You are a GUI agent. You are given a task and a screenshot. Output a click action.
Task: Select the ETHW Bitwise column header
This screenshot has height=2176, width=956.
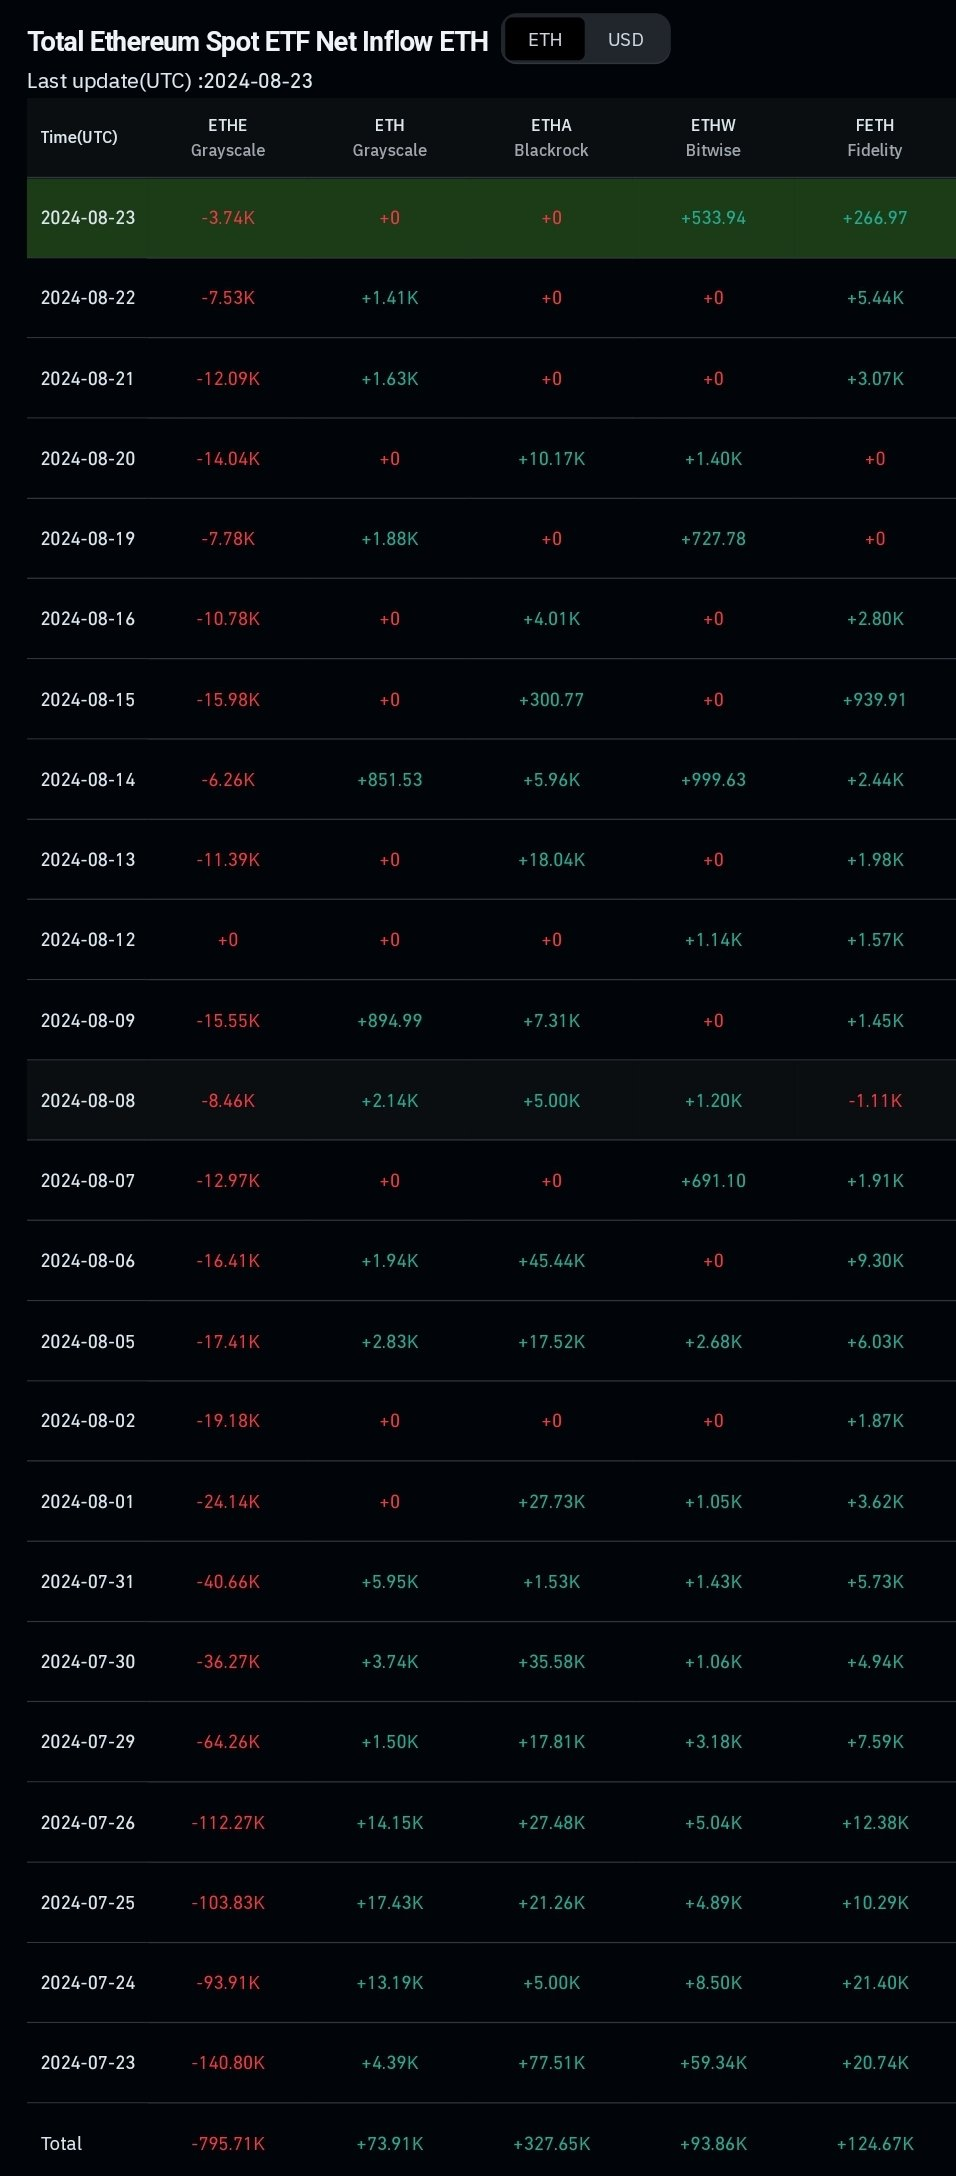point(713,138)
